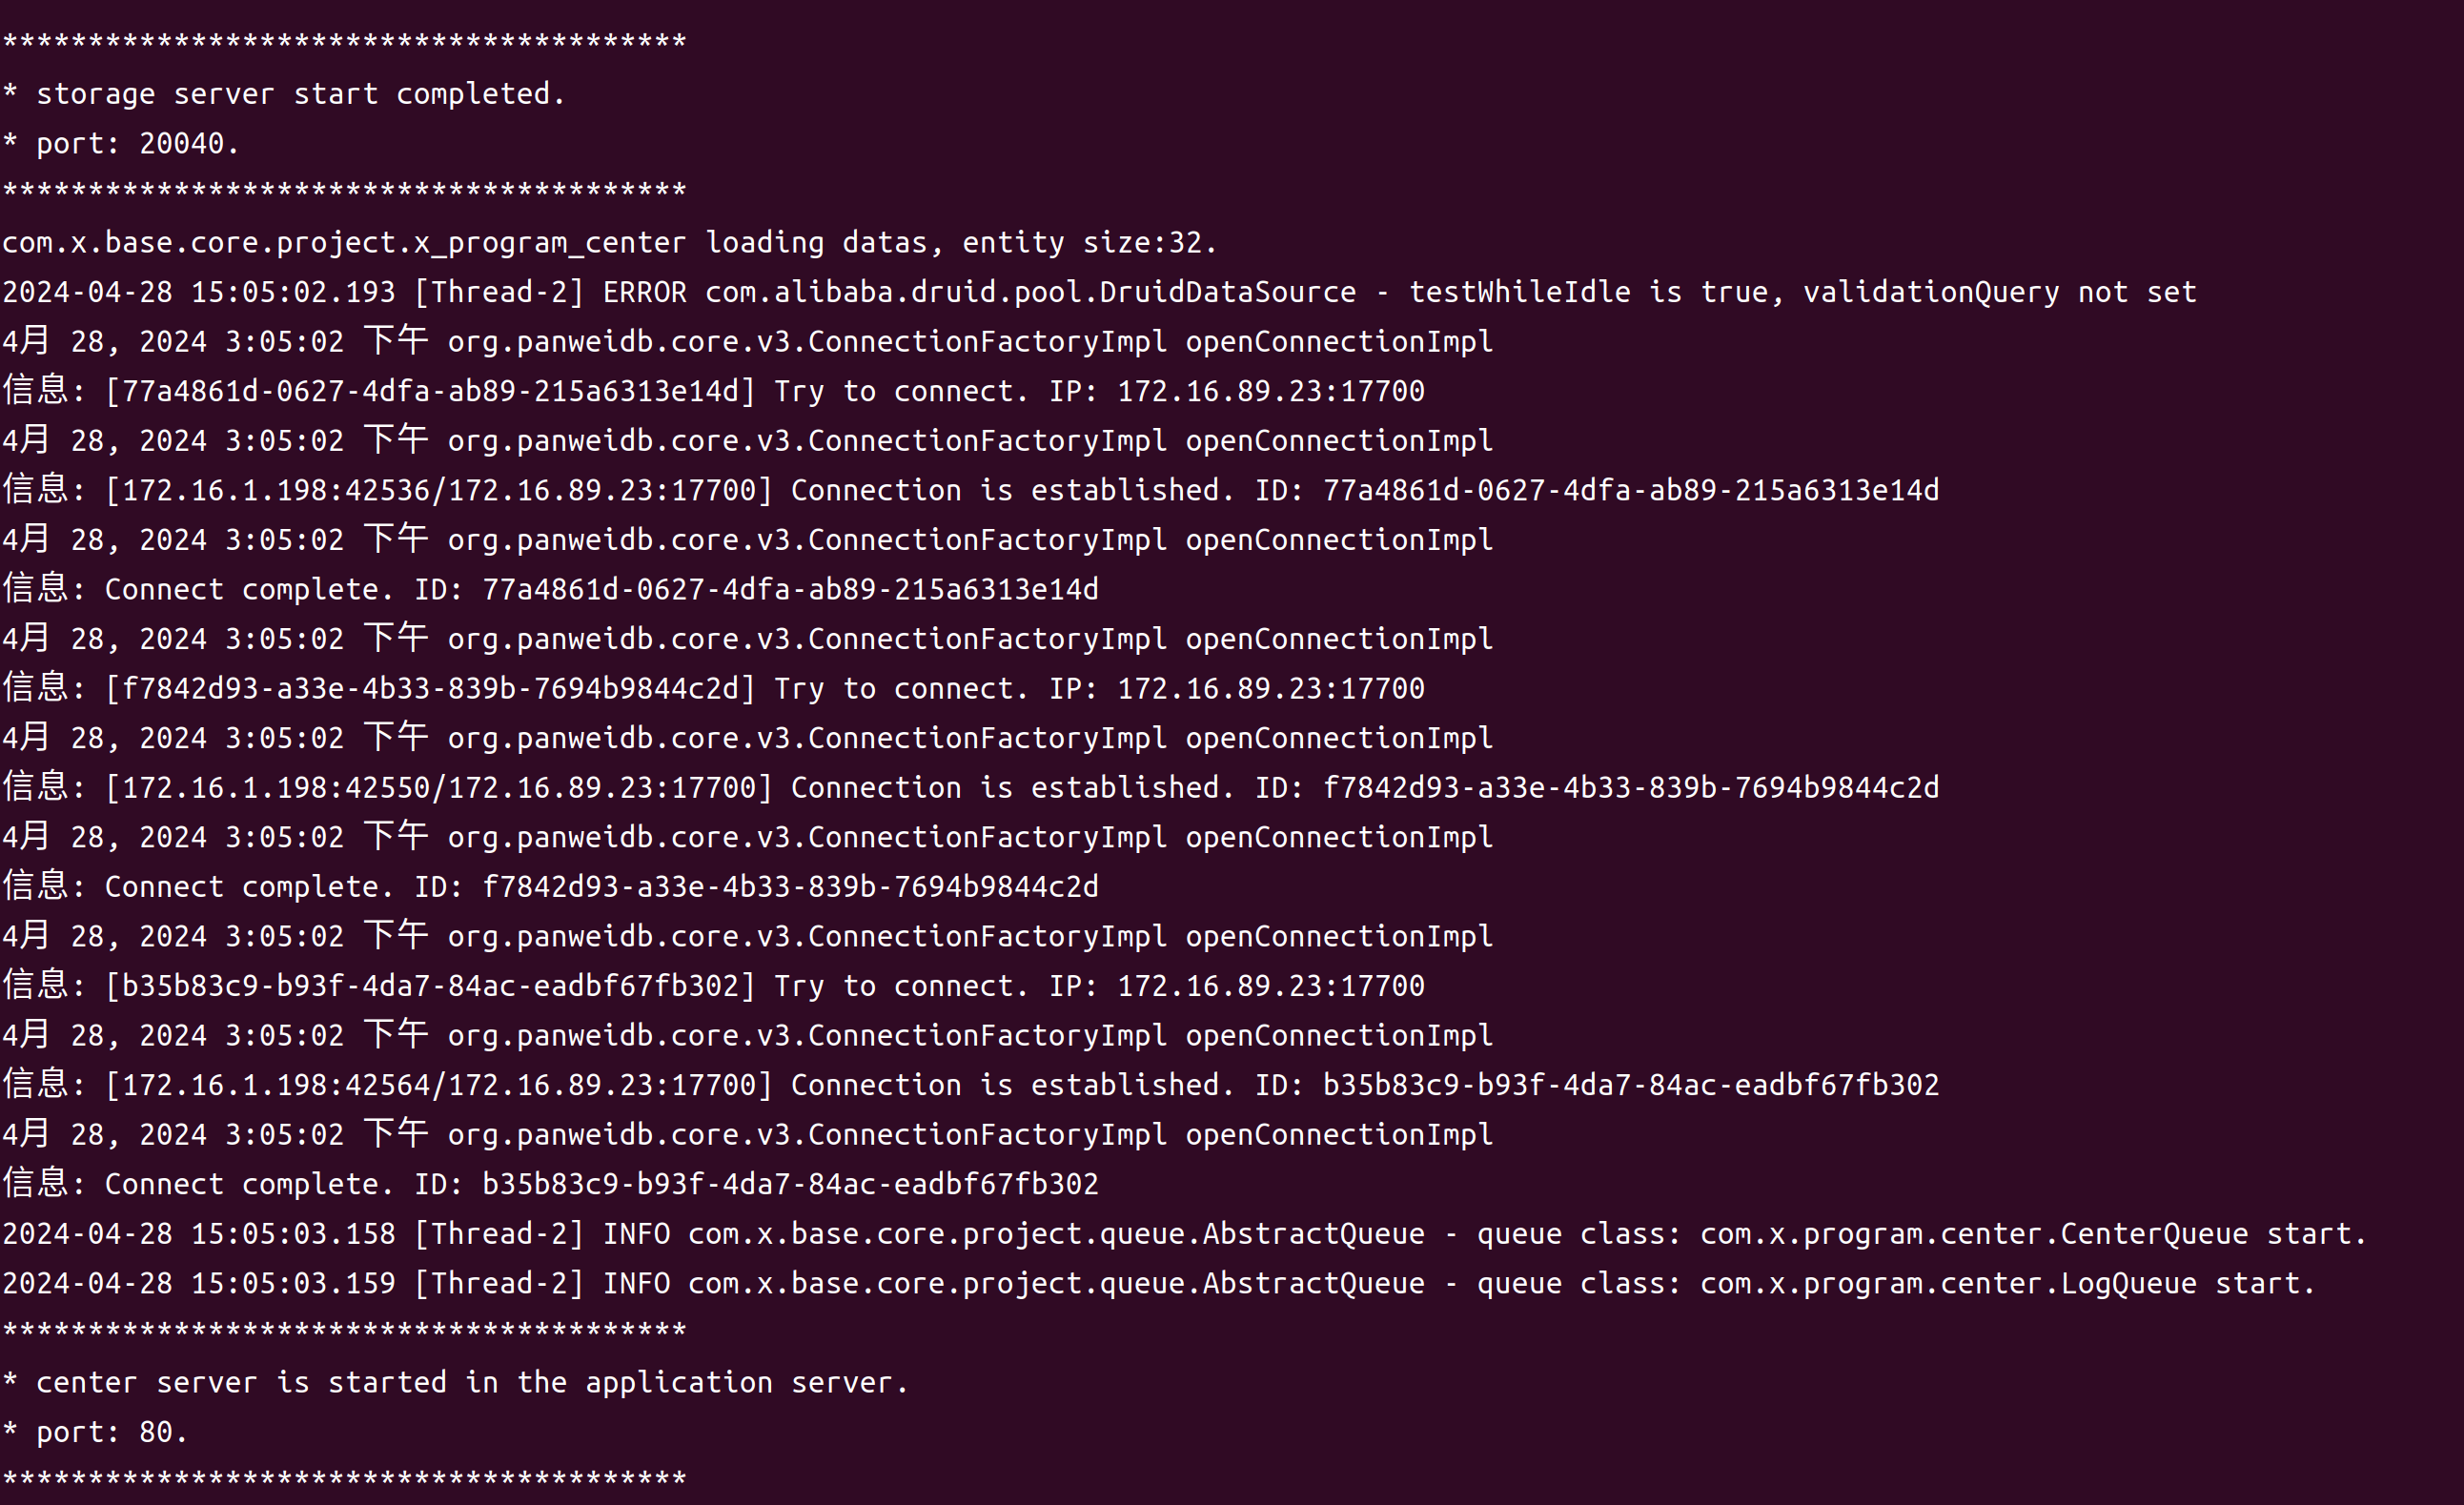Click the LogQueue start INFO line
The width and height of the screenshot is (2464, 1505).
pyautogui.click(x=1159, y=1283)
